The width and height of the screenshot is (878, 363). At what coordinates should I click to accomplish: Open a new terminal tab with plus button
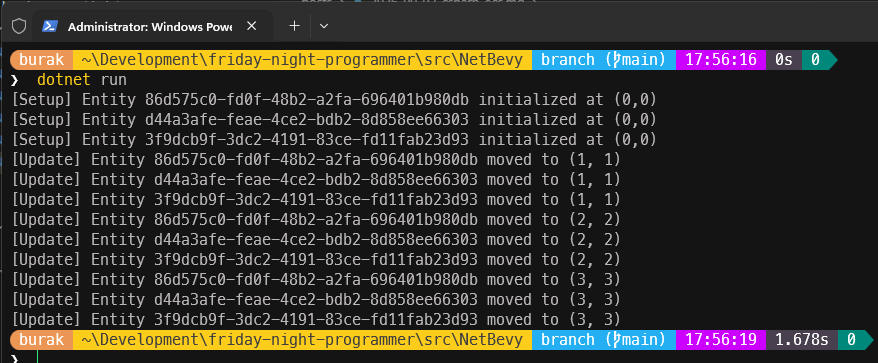pos(294,26)
